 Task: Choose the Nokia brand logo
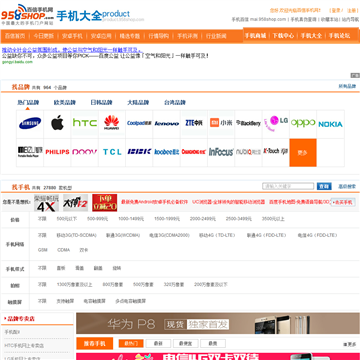click(x=330, y=124)
